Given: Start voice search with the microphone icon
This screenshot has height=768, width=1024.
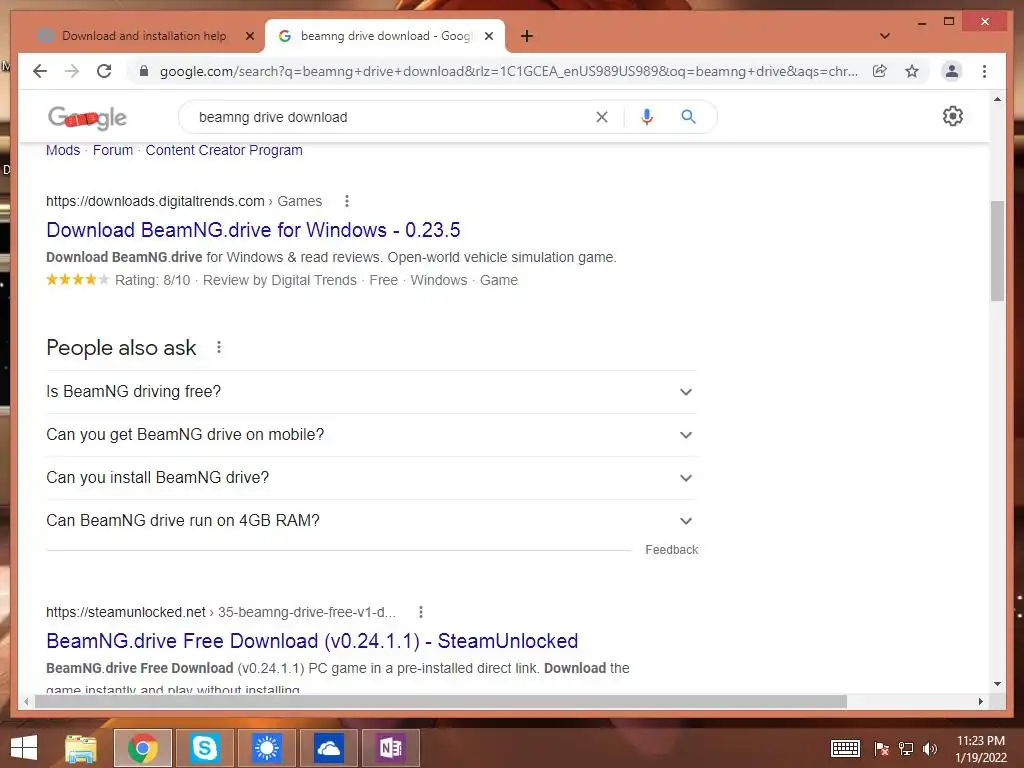Looking at the screenshot, I should point(647,117).
